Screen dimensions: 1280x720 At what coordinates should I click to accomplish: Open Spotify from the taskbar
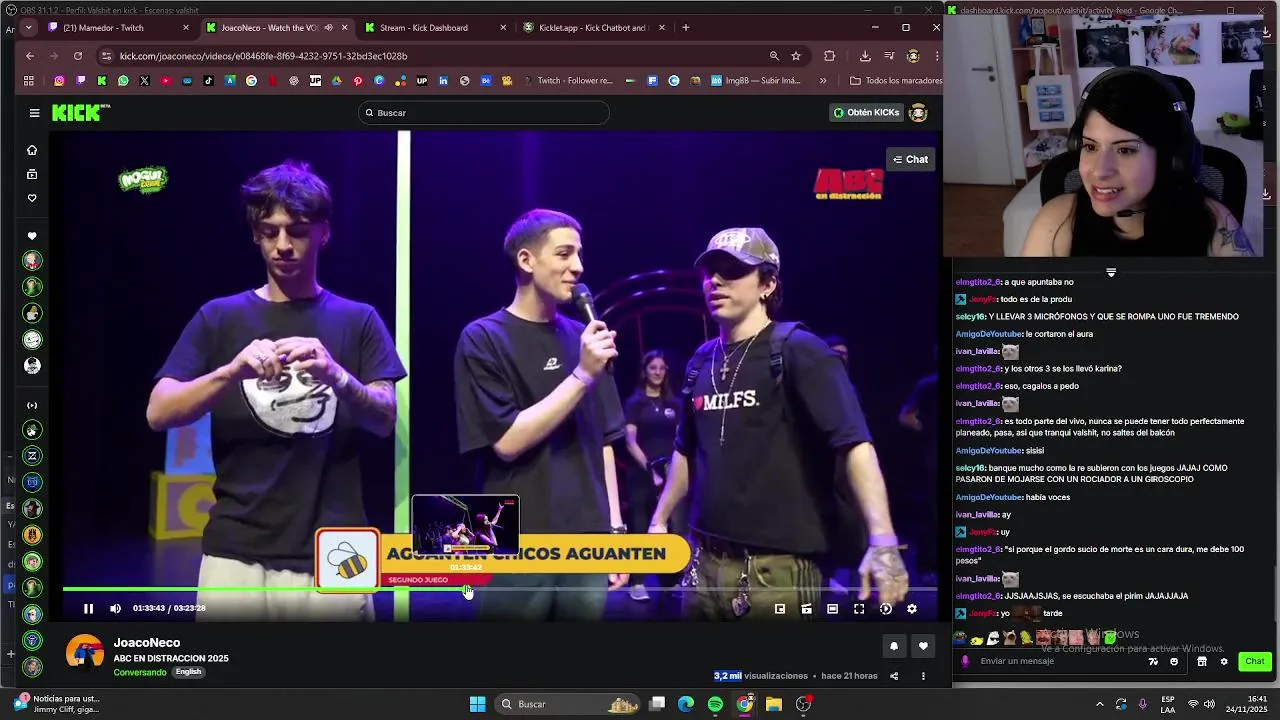pos(715,704)
